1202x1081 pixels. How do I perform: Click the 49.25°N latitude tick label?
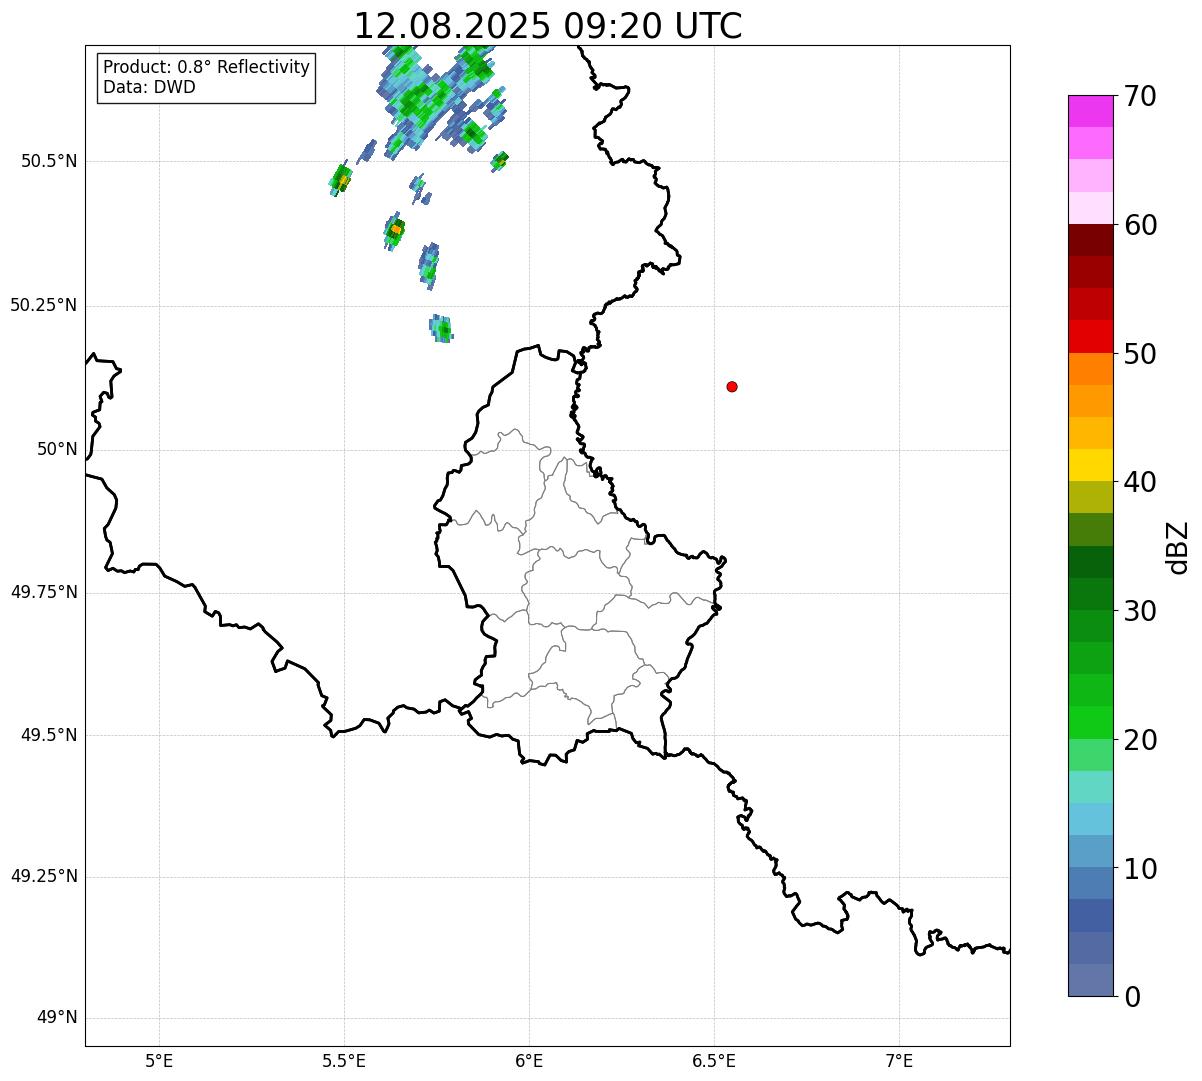[44, 877]
